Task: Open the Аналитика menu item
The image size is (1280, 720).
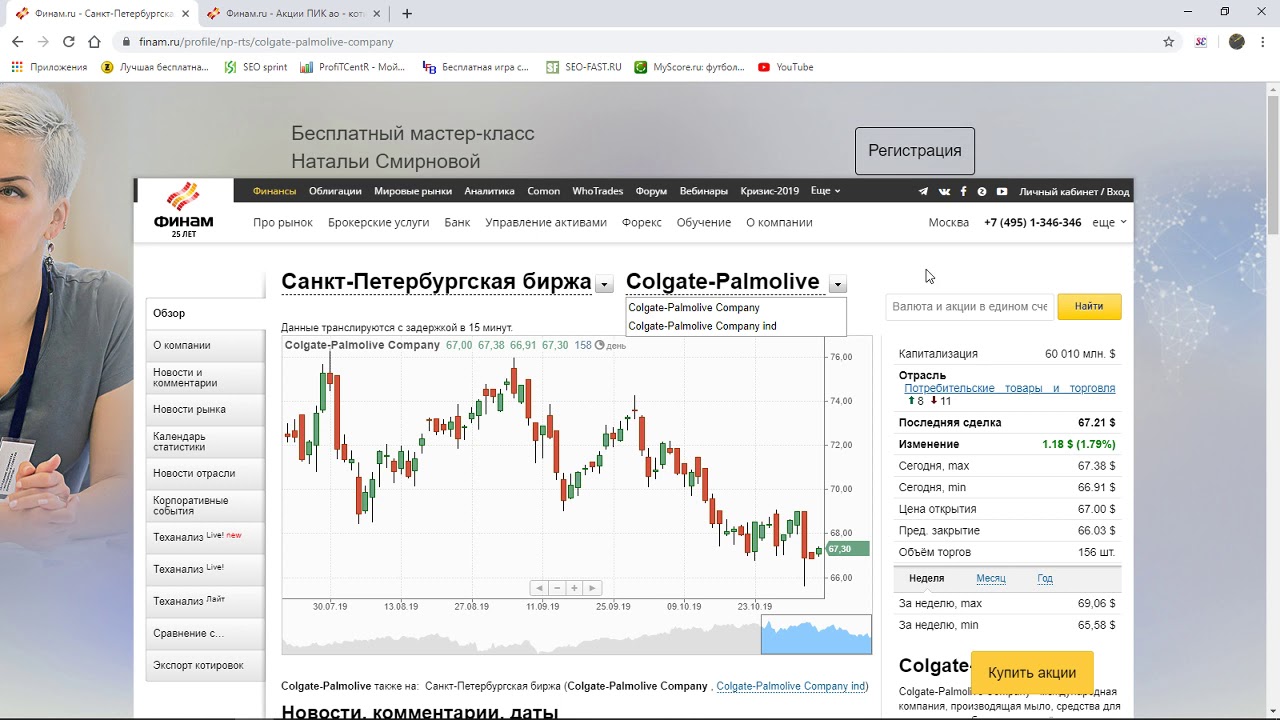Action: click(489, 191)
